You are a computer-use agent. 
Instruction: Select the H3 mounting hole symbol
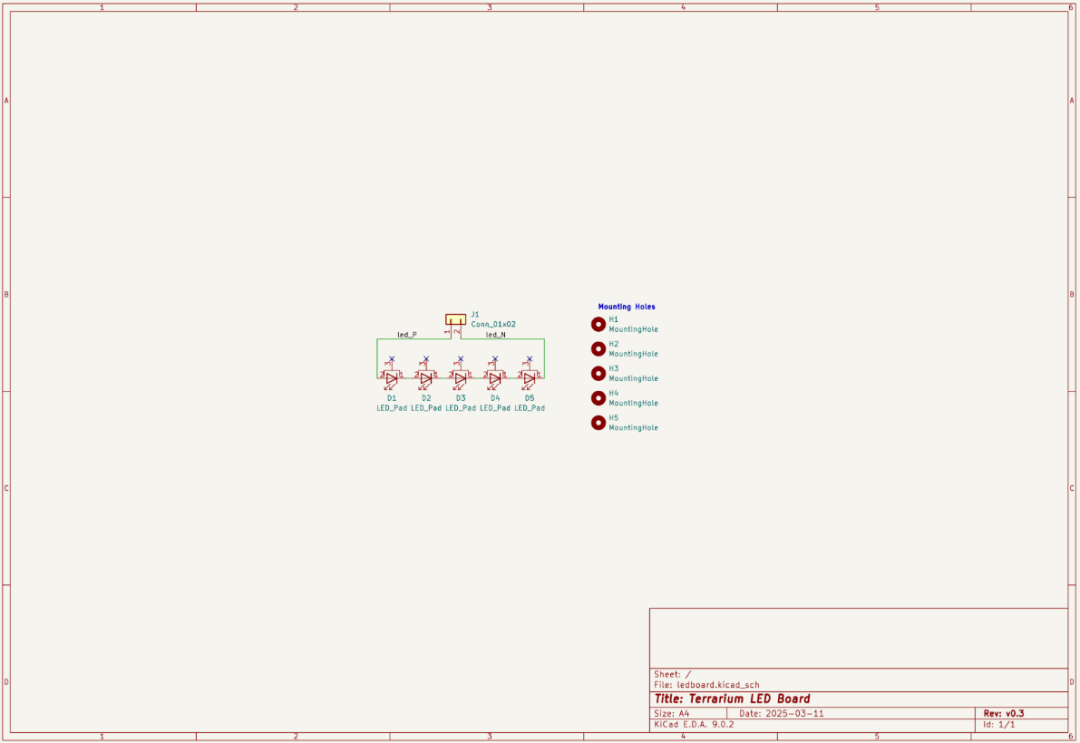click(598, 373)
